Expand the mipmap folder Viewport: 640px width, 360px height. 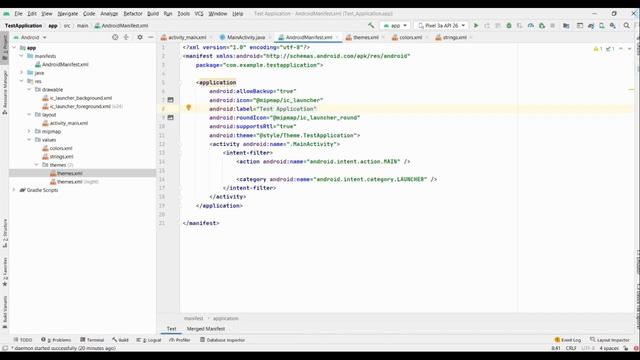(x=29, y=131)
